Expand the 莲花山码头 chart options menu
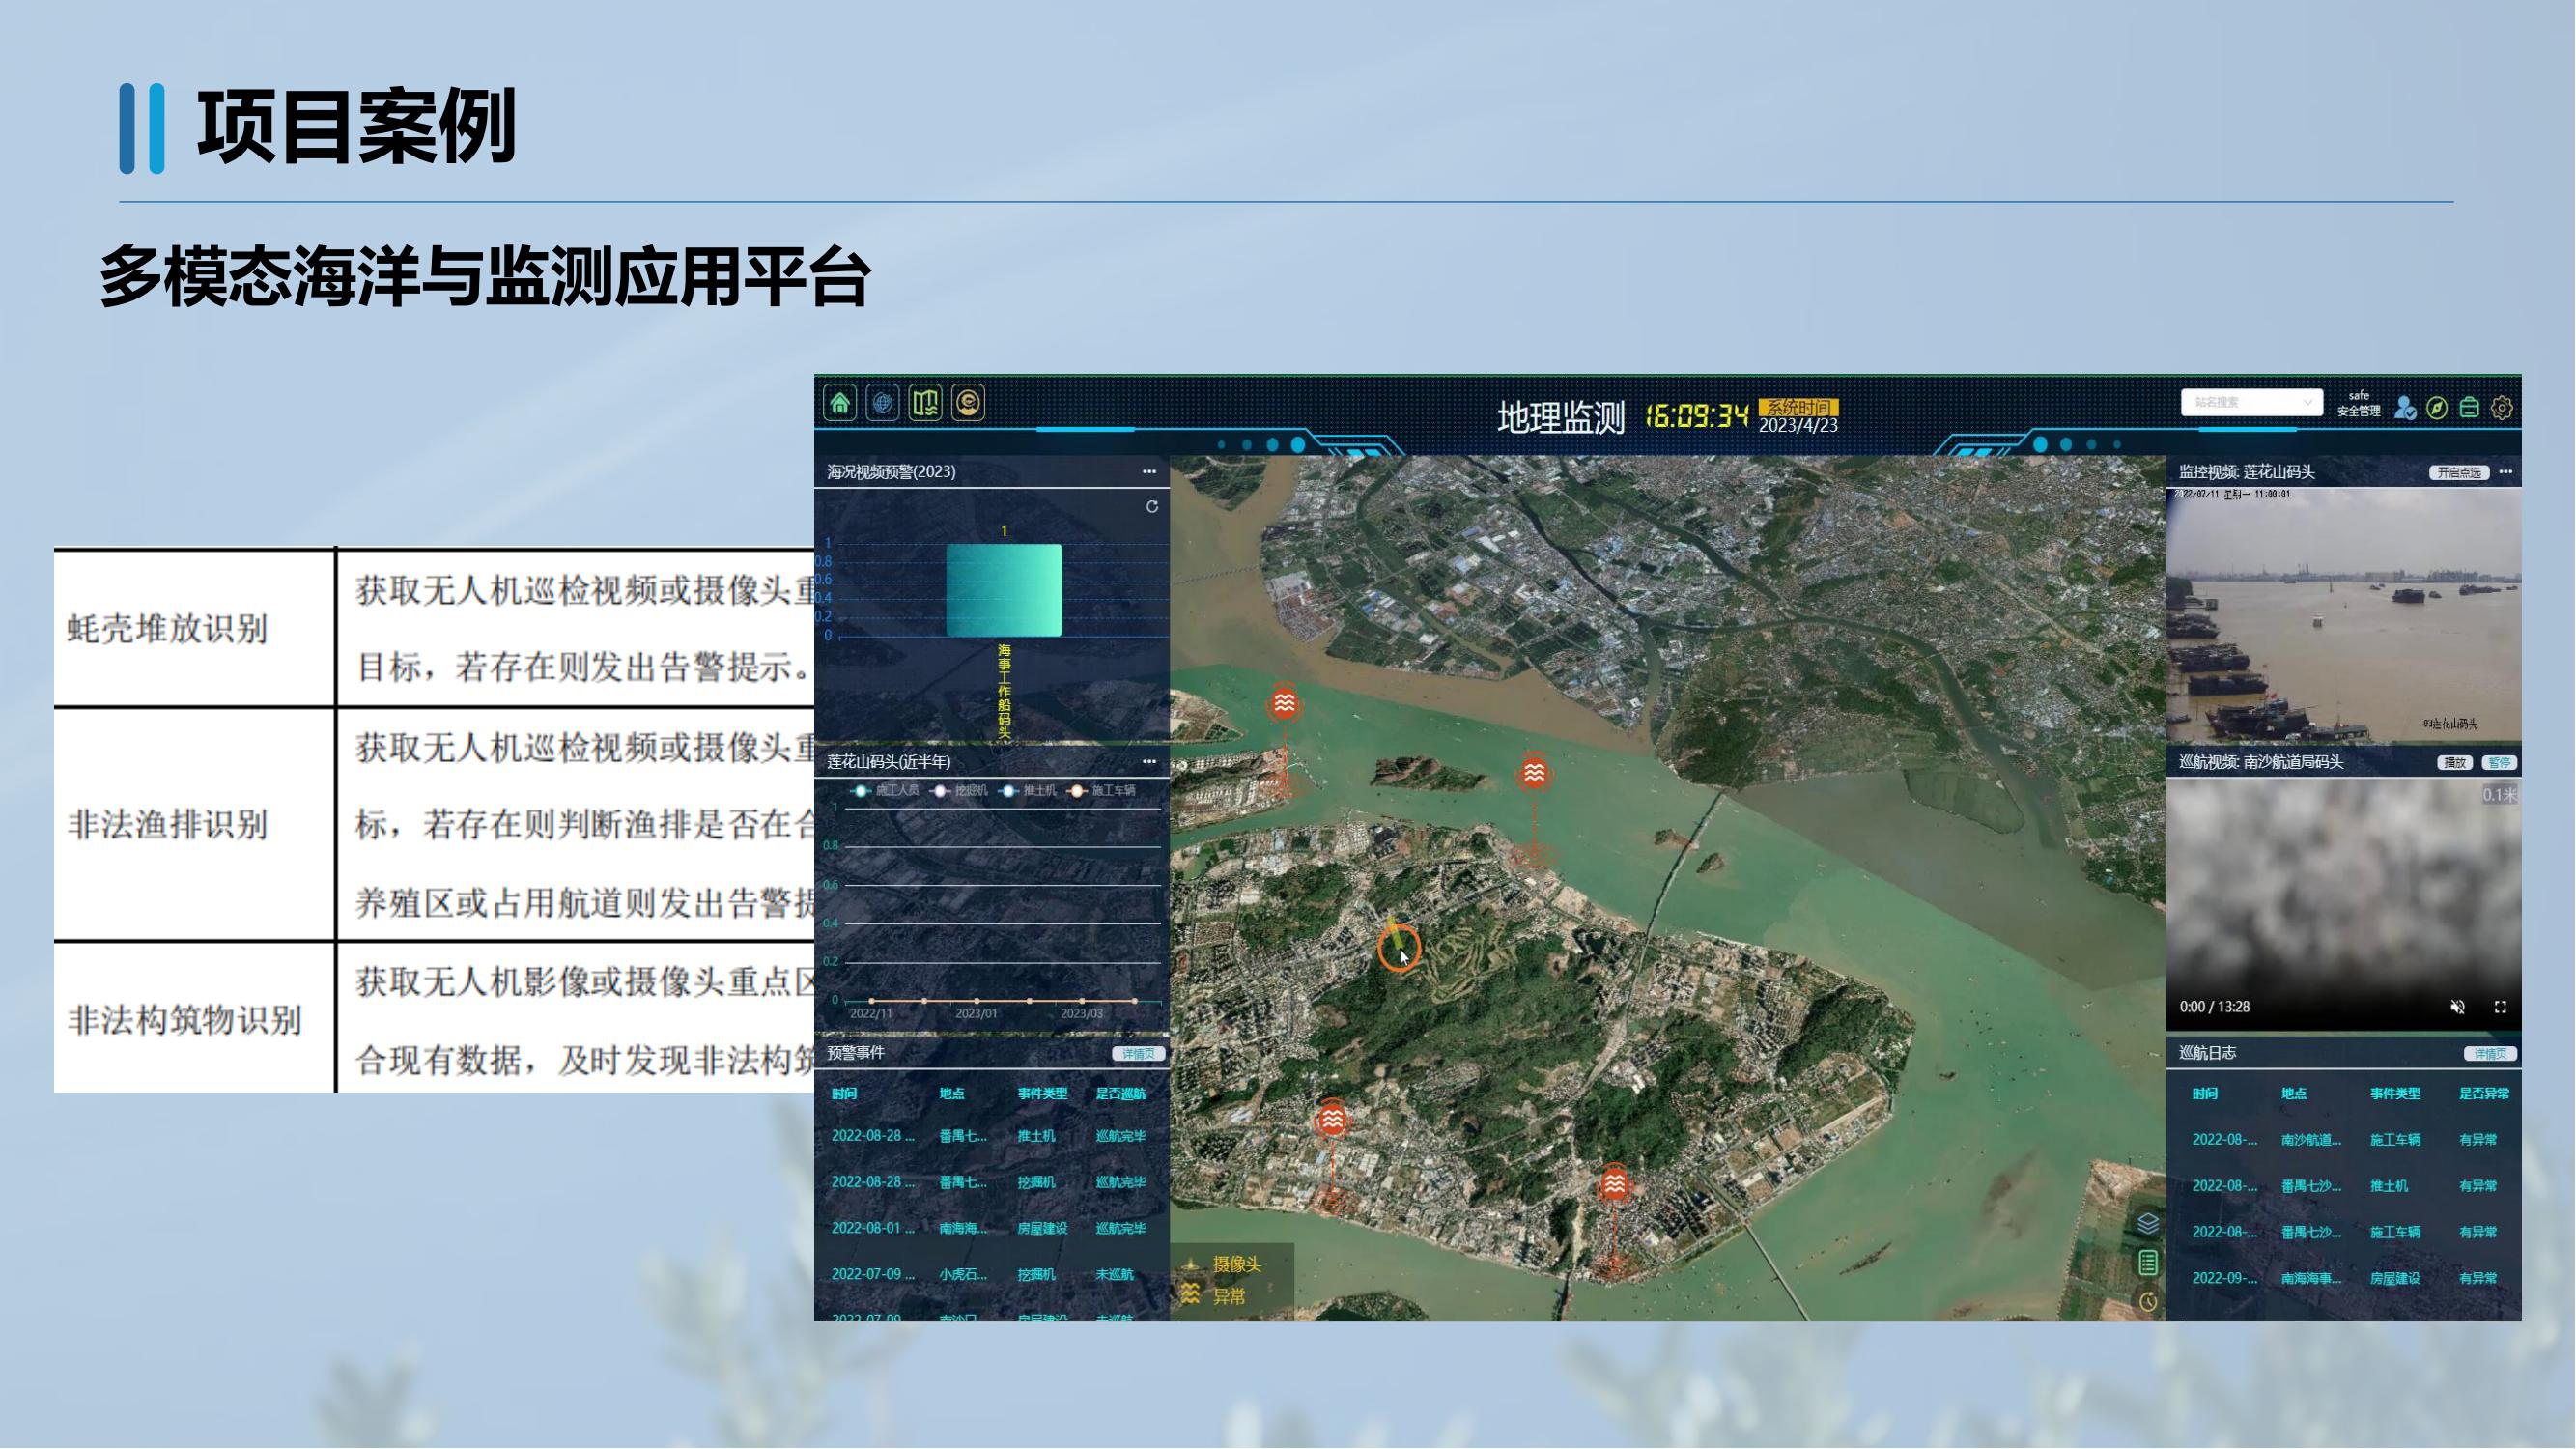The image size is (2576, 1449). (1149, 762)
